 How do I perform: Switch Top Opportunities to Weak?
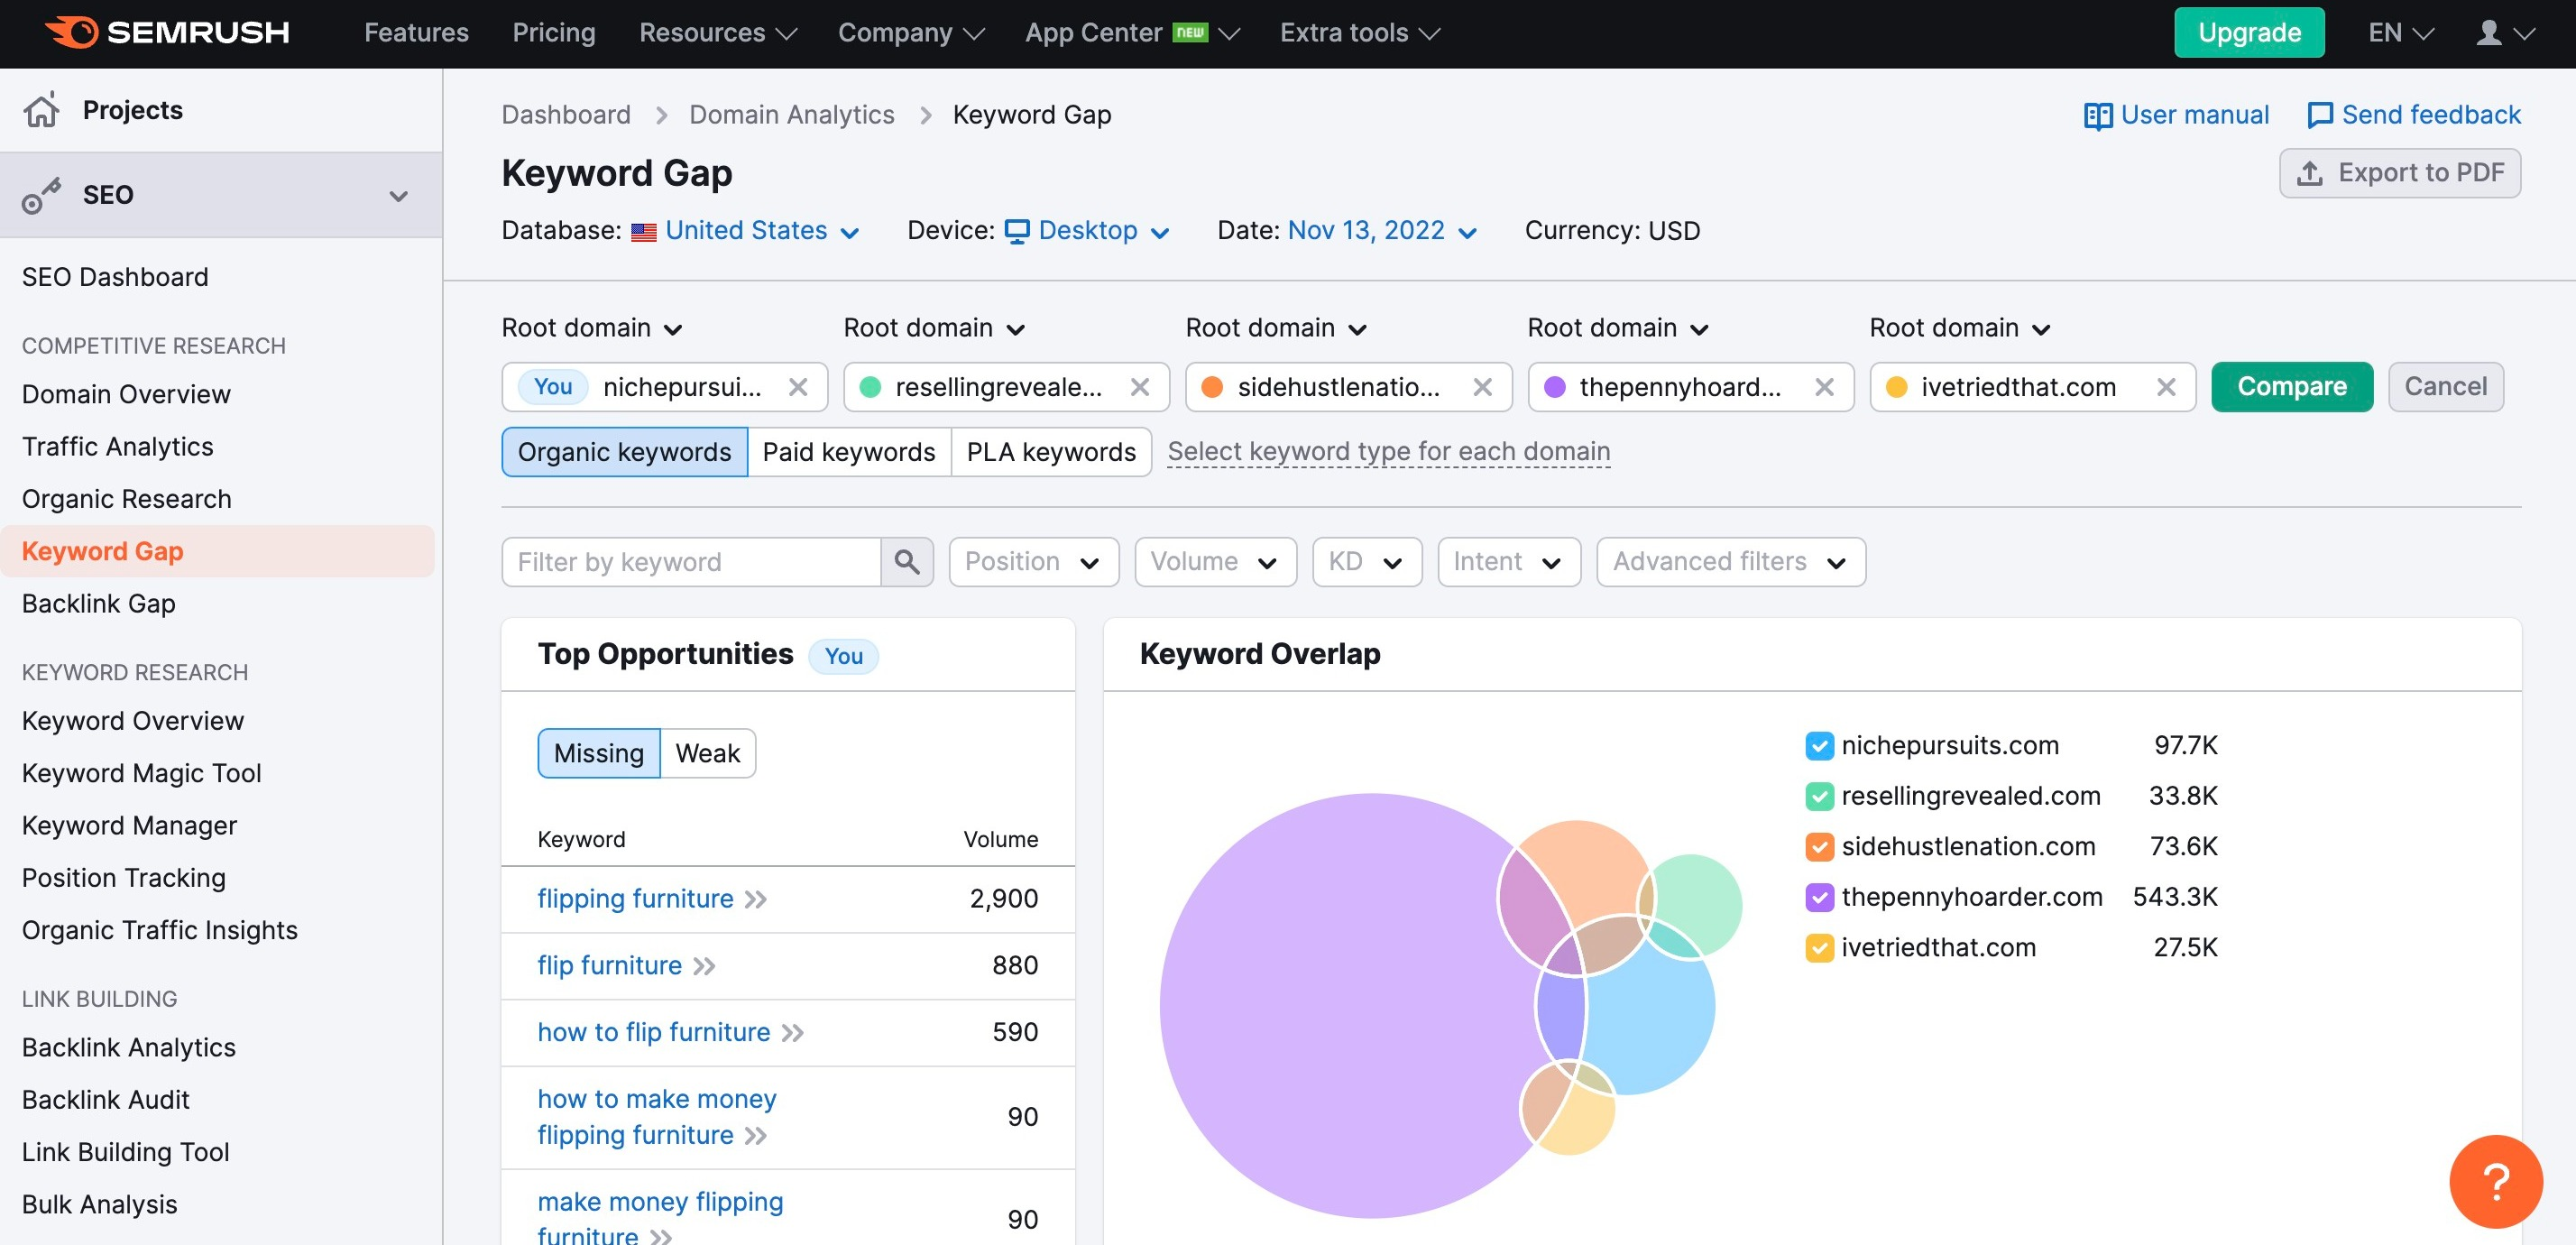708,754
